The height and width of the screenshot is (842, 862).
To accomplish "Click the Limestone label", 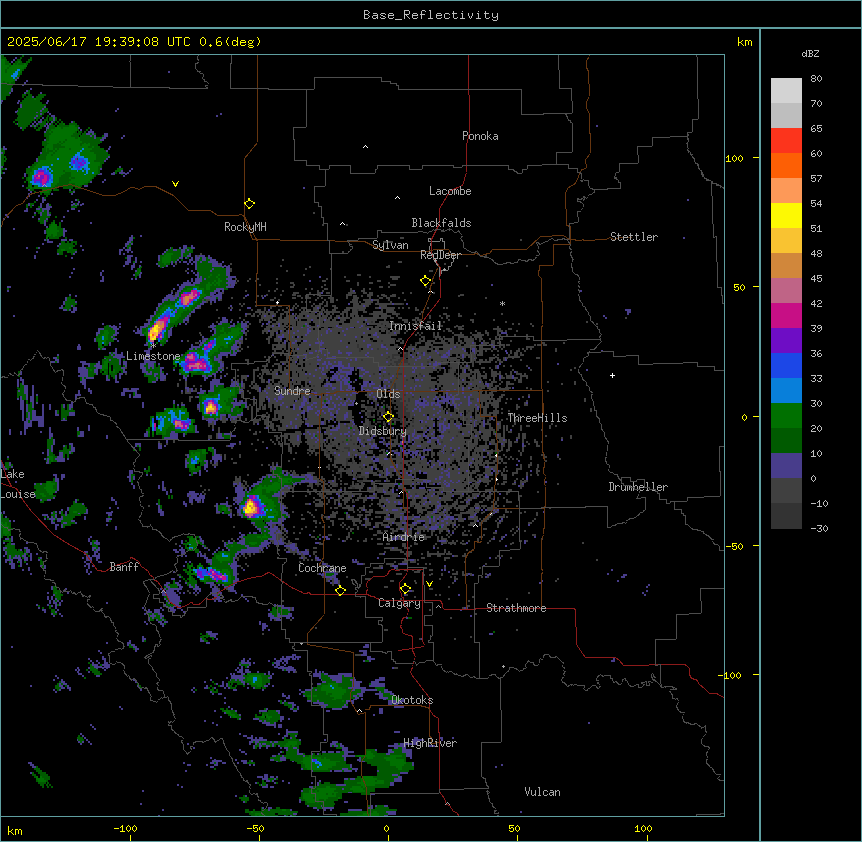I will (x=153, y=356).
